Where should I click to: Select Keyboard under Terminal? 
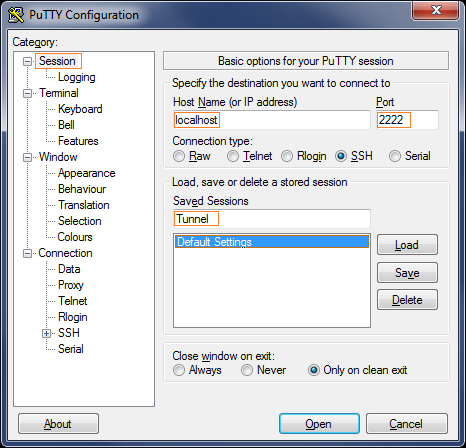[x=80, y=109]
